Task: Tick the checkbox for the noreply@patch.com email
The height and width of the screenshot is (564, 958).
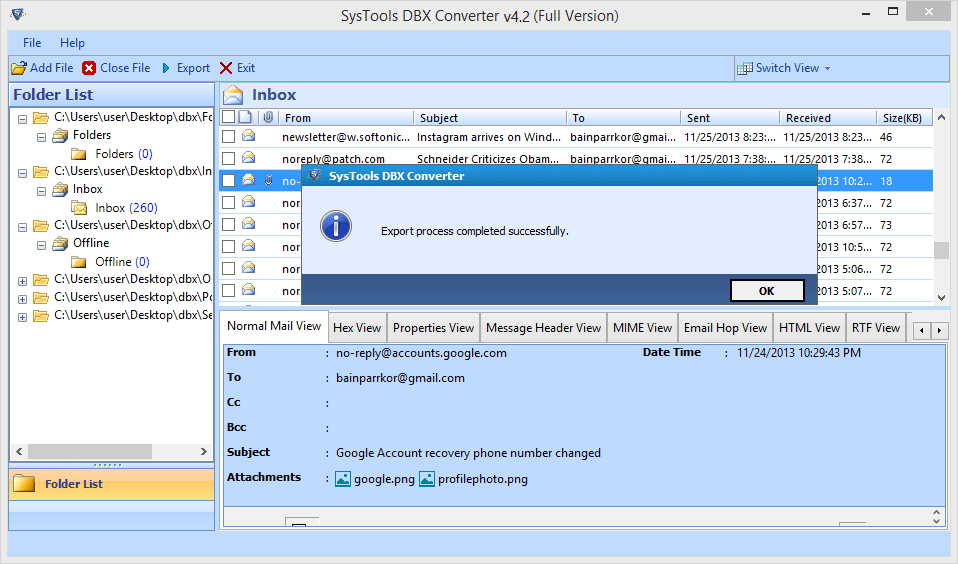Action: pos(229,158)
